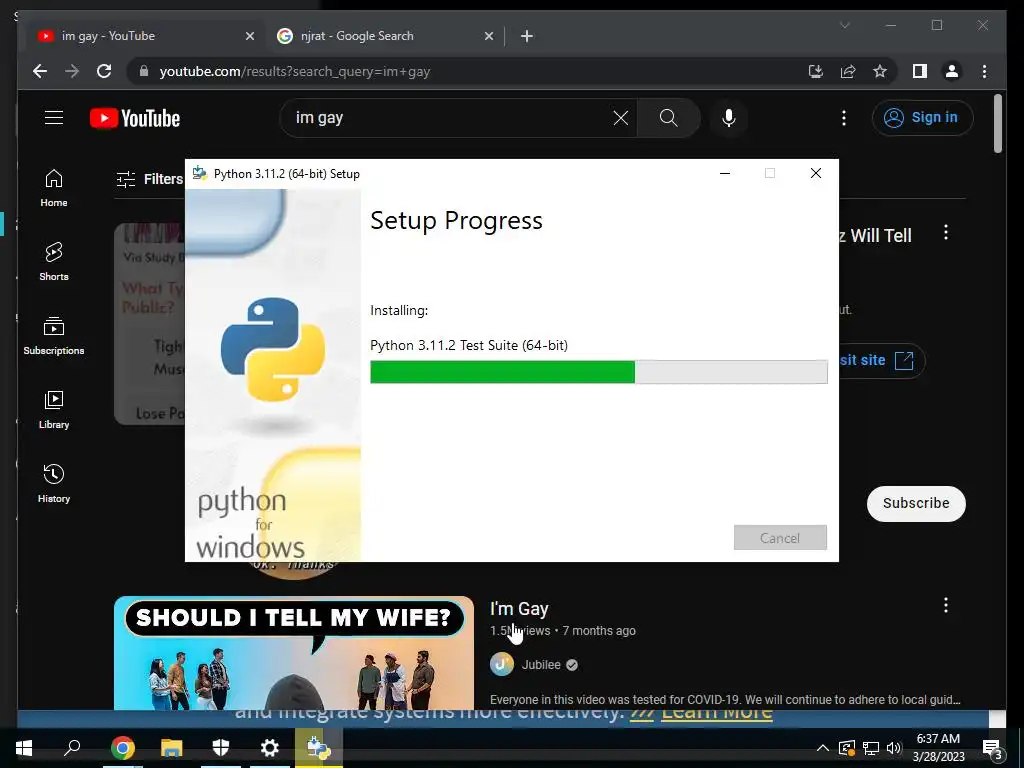Open the Windows Start menu

pos(24,748)
